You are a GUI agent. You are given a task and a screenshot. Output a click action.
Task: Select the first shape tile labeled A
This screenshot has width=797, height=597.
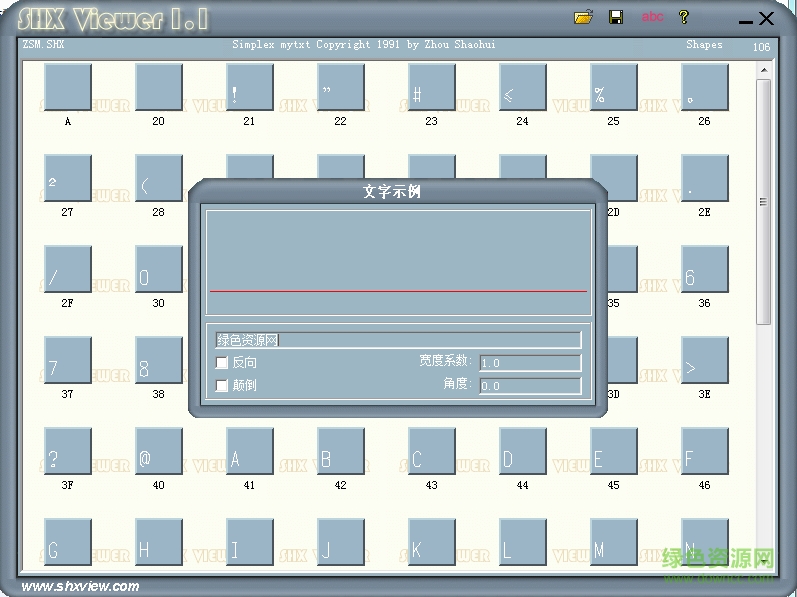tap(68, 87)
